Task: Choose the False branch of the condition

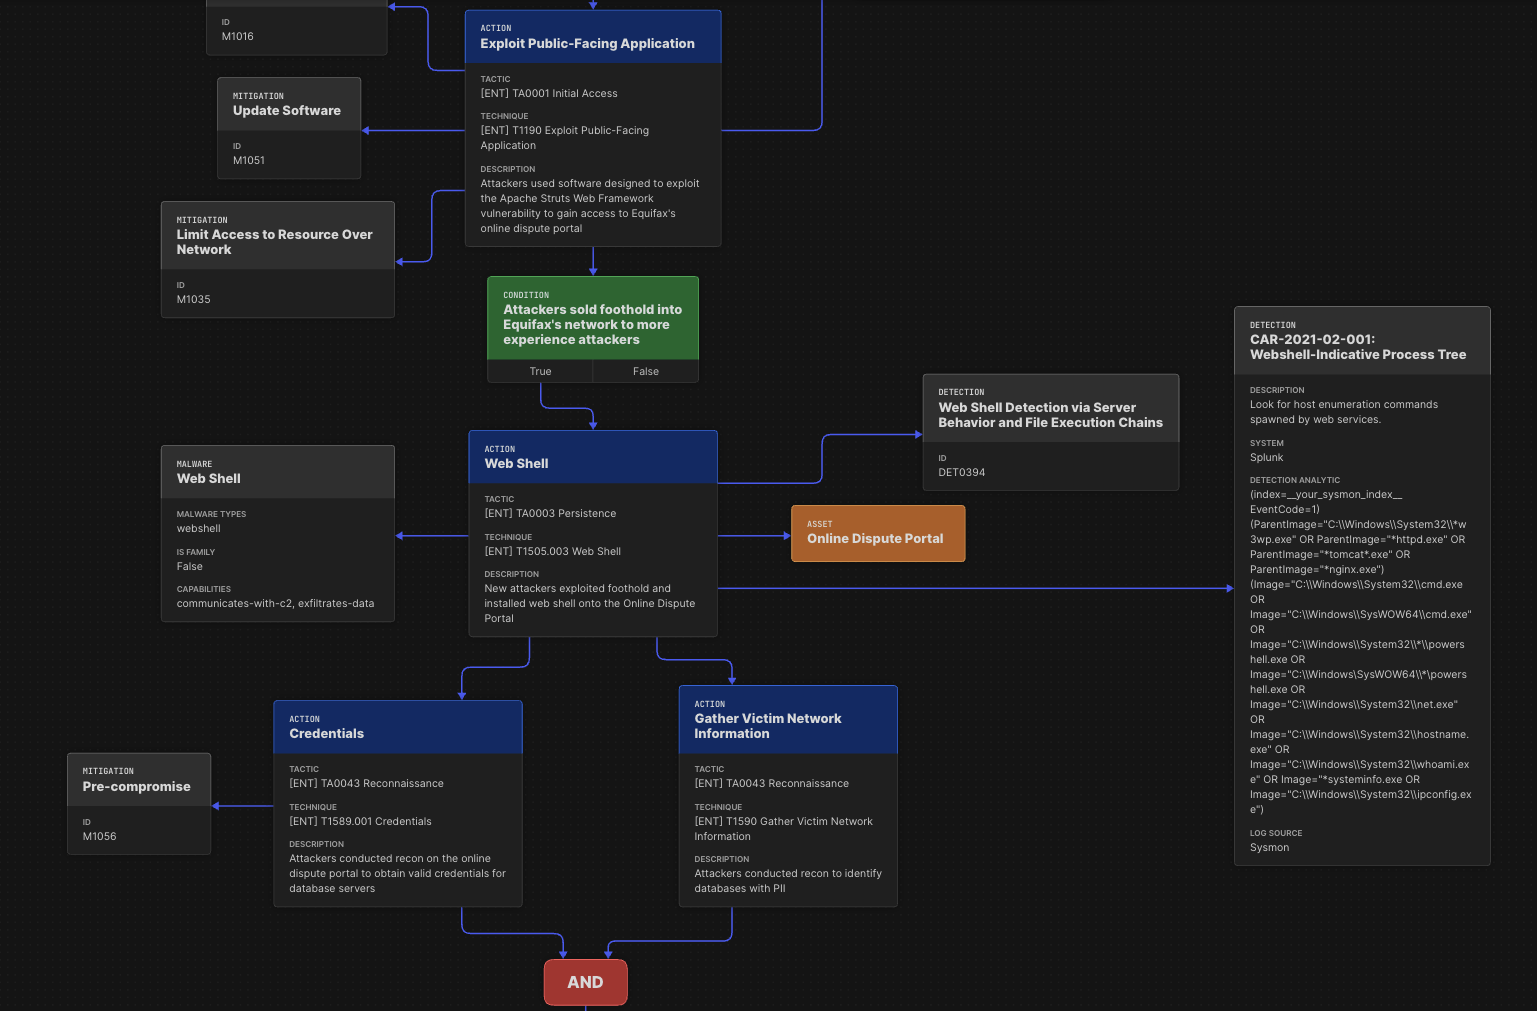Action: coord(646,371)
